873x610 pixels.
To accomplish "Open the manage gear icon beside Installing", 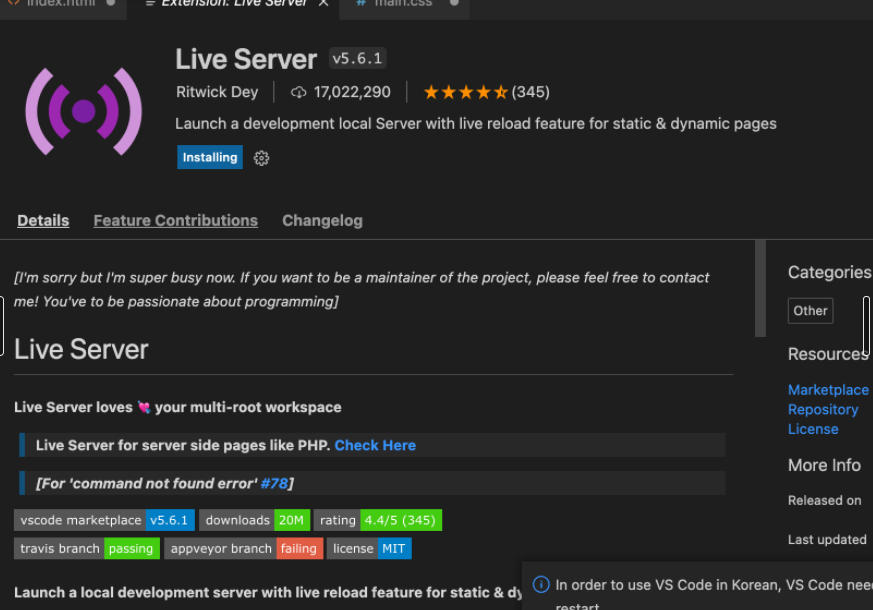I will point(261,158).
